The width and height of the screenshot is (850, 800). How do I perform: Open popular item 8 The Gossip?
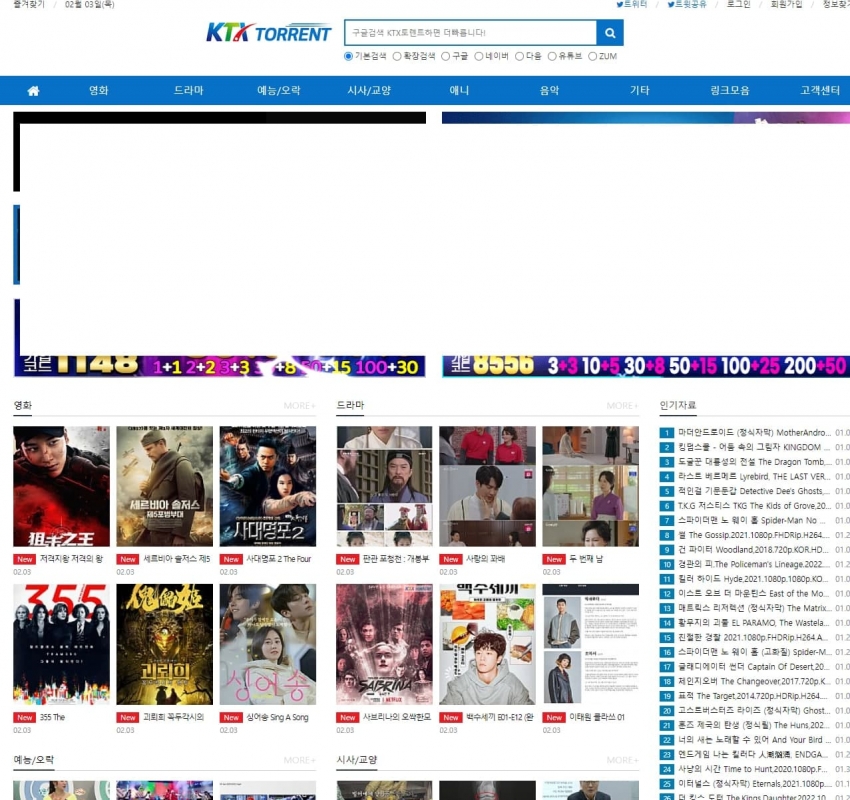[754, 535]
